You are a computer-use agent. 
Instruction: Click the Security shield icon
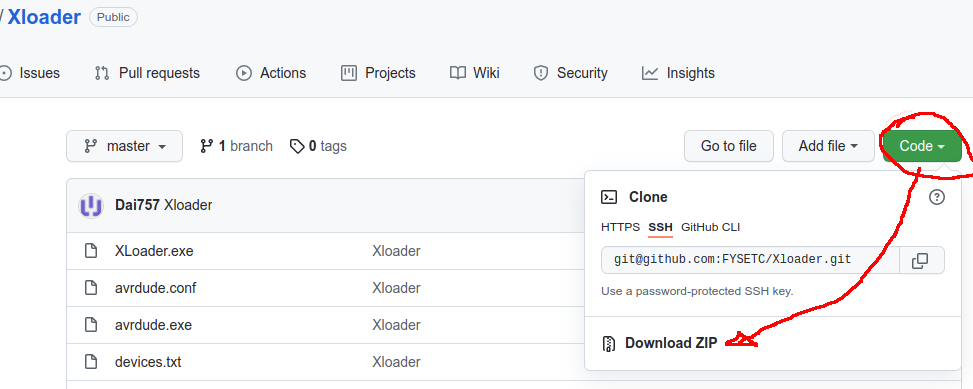(541, 73)
